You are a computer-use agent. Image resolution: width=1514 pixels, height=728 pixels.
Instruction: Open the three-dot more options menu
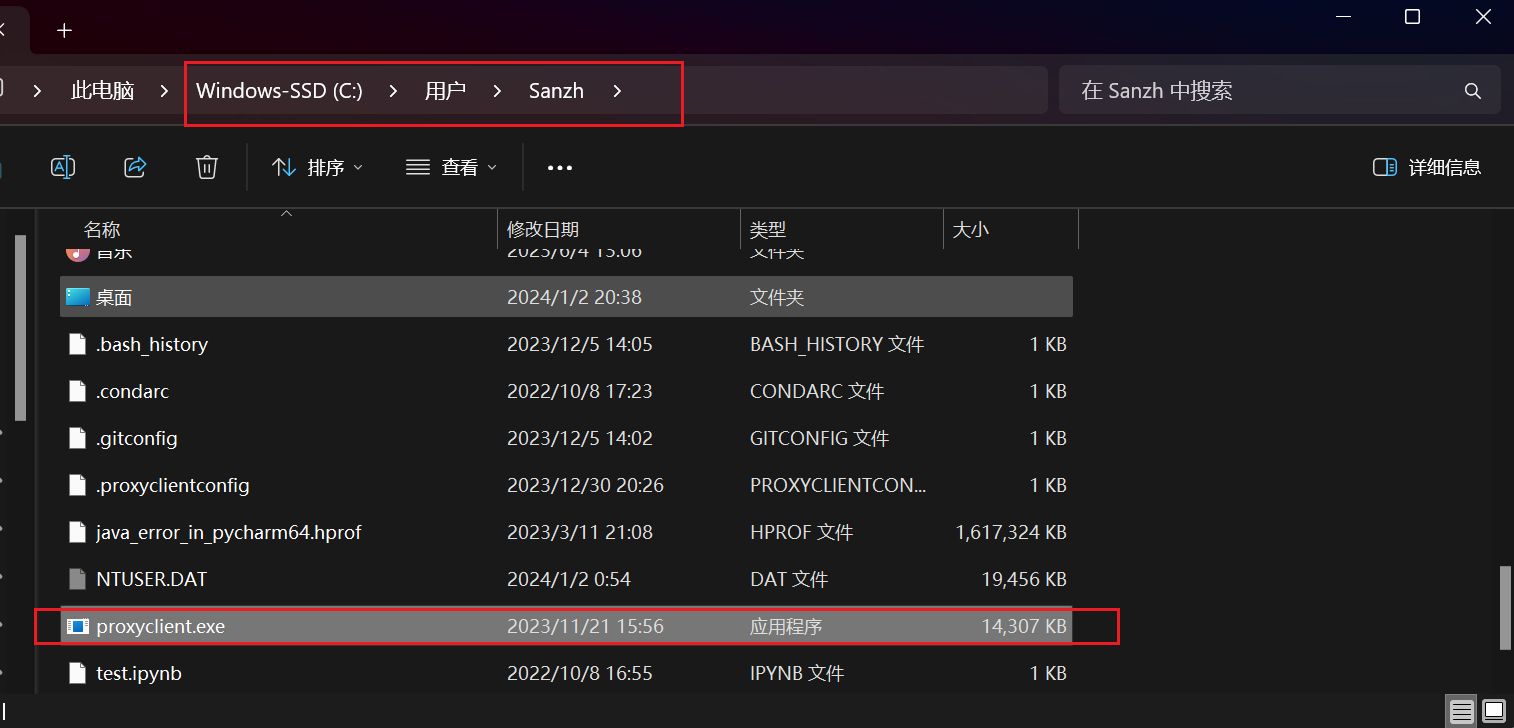pos(560,168)
